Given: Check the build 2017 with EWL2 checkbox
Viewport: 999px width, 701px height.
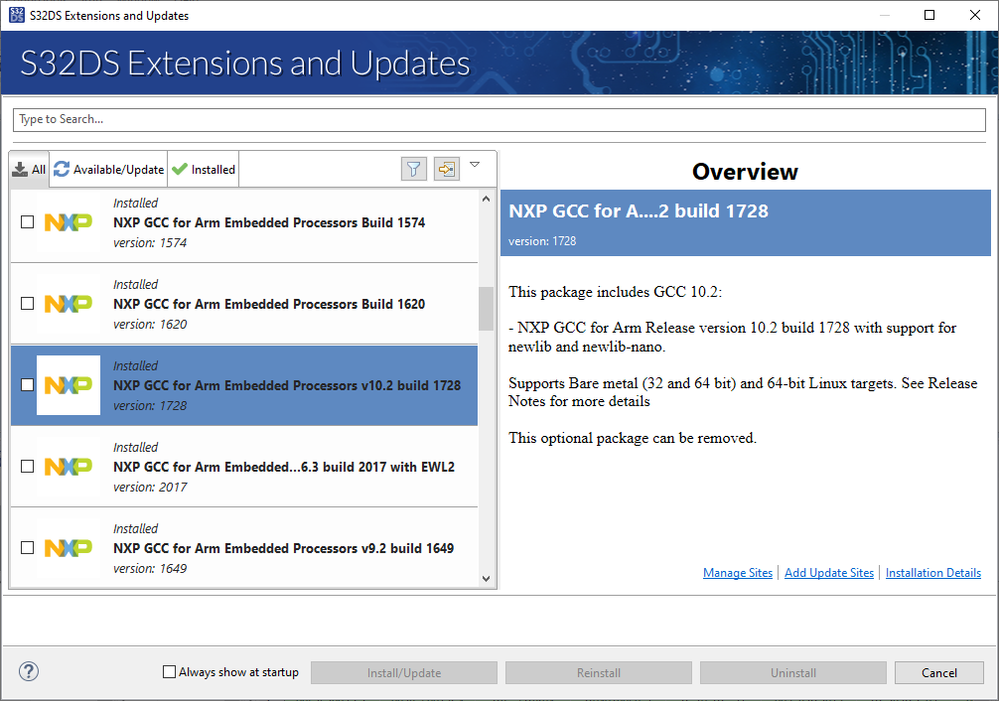Looking at the screenshot, I should tap(27, 466).
